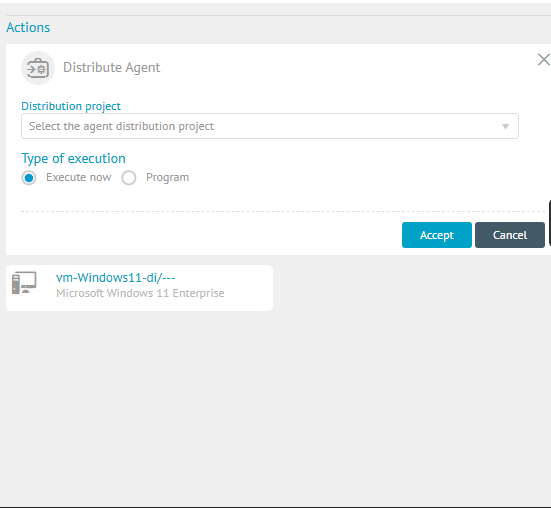Click the "Execute now" option label
551x508 pixels.
[x=79, y=177]
